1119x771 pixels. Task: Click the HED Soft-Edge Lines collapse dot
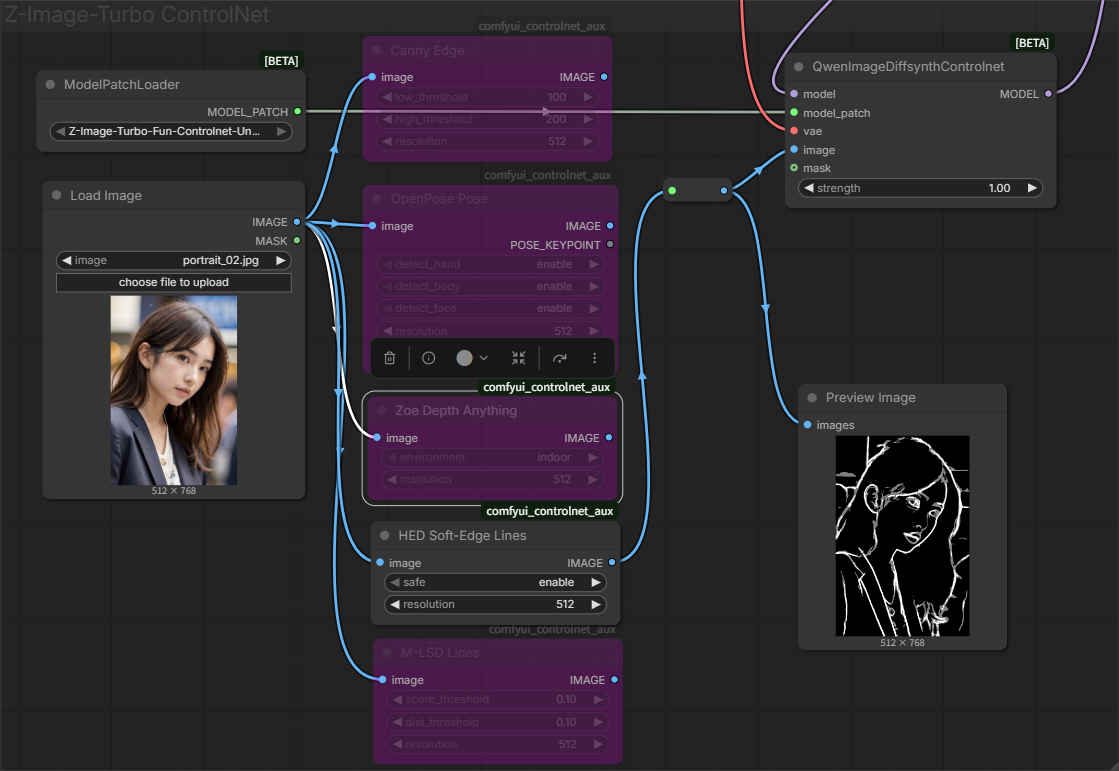point(384,536)
